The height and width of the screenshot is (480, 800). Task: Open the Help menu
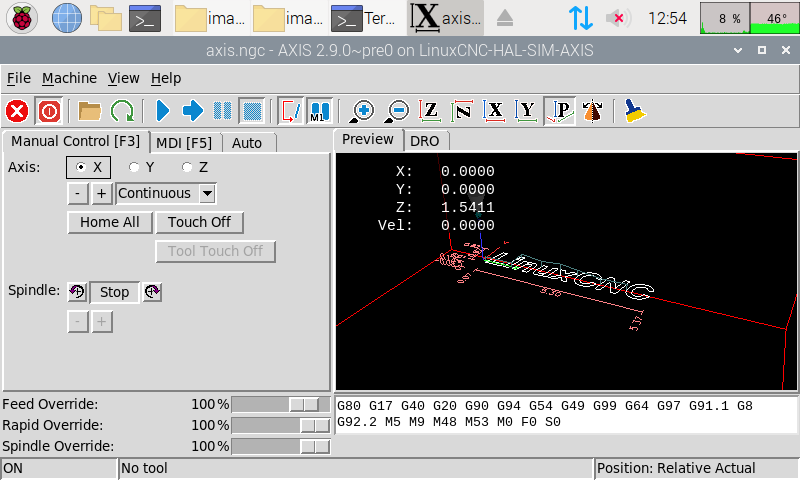166,78
